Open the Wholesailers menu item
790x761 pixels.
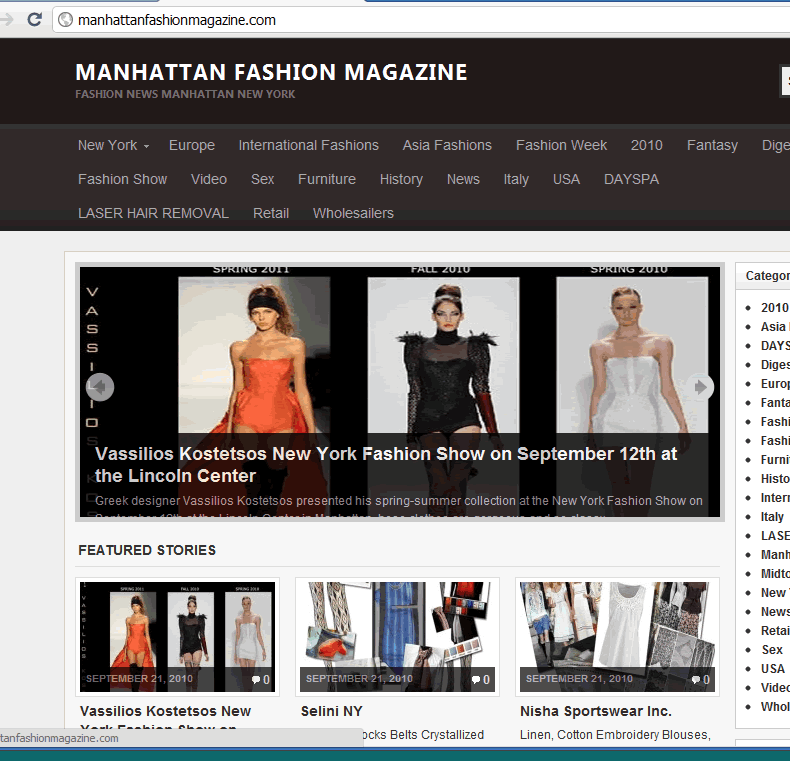353,213
